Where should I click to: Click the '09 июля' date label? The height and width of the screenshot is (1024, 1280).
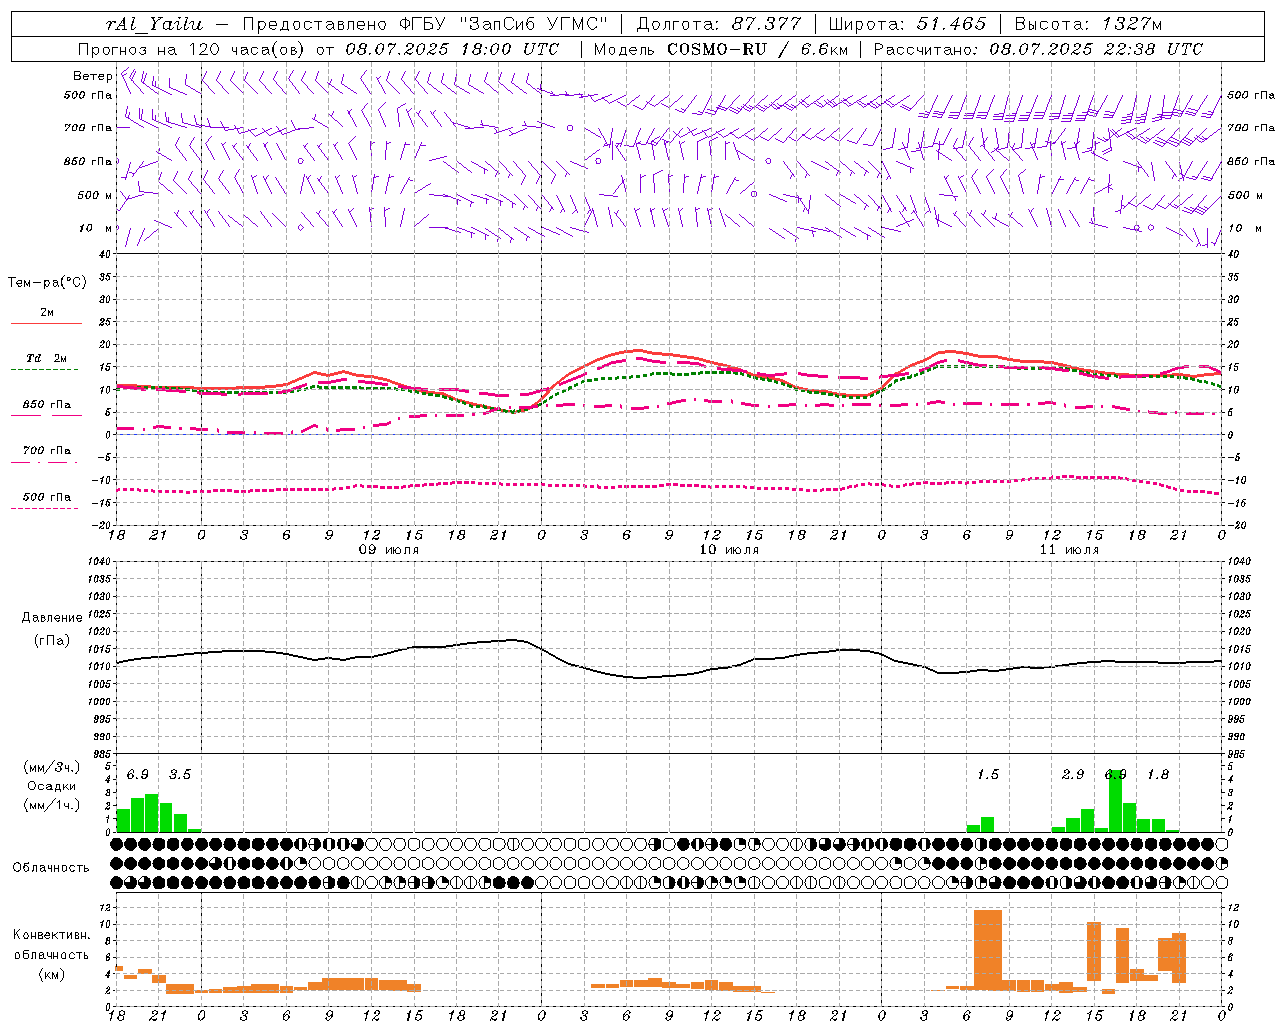389,550
